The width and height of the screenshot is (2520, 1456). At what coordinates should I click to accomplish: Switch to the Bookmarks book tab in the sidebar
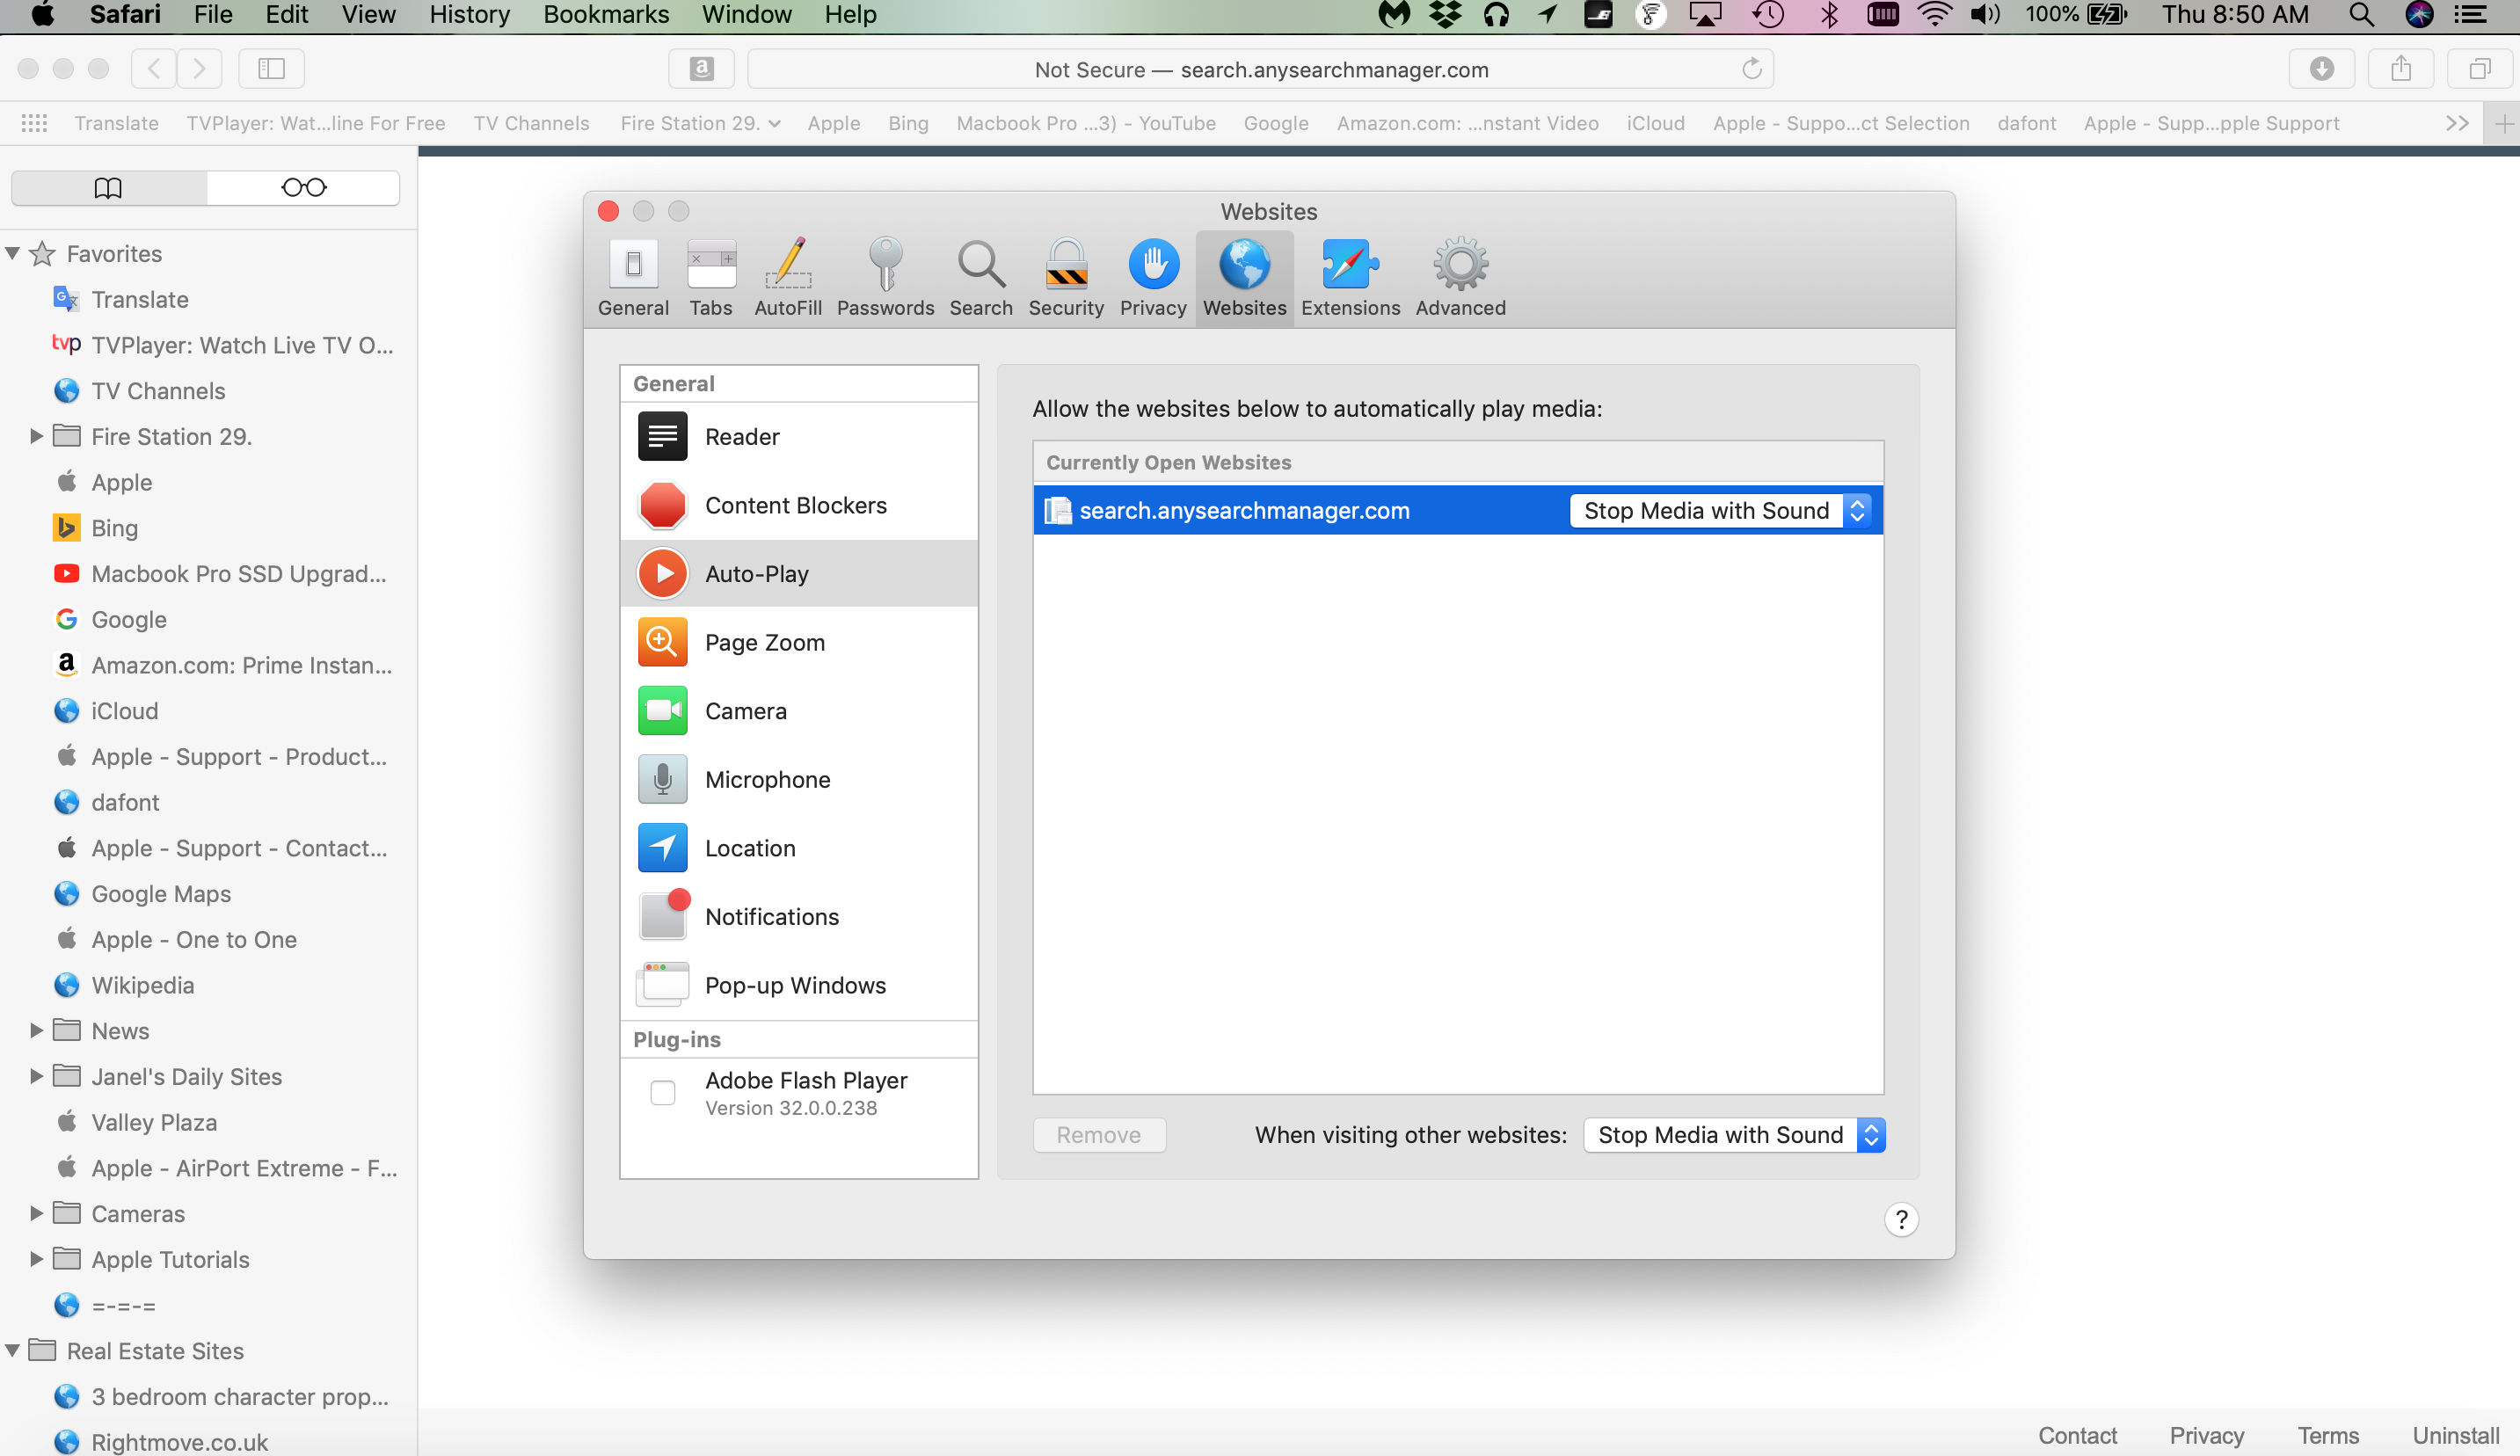108,187
